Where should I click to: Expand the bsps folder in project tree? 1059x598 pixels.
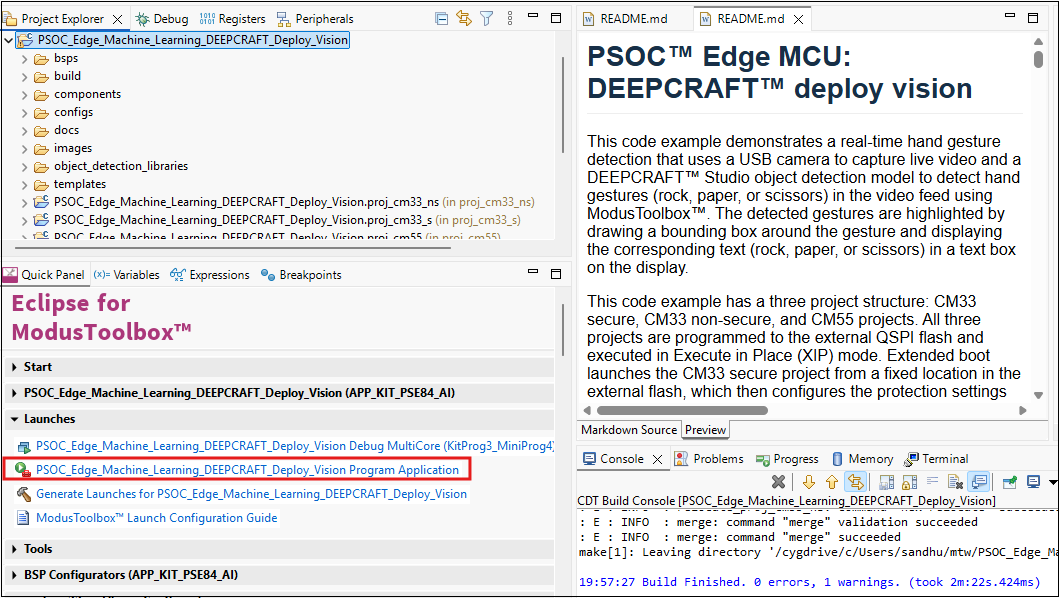click(x=25, y=59)
